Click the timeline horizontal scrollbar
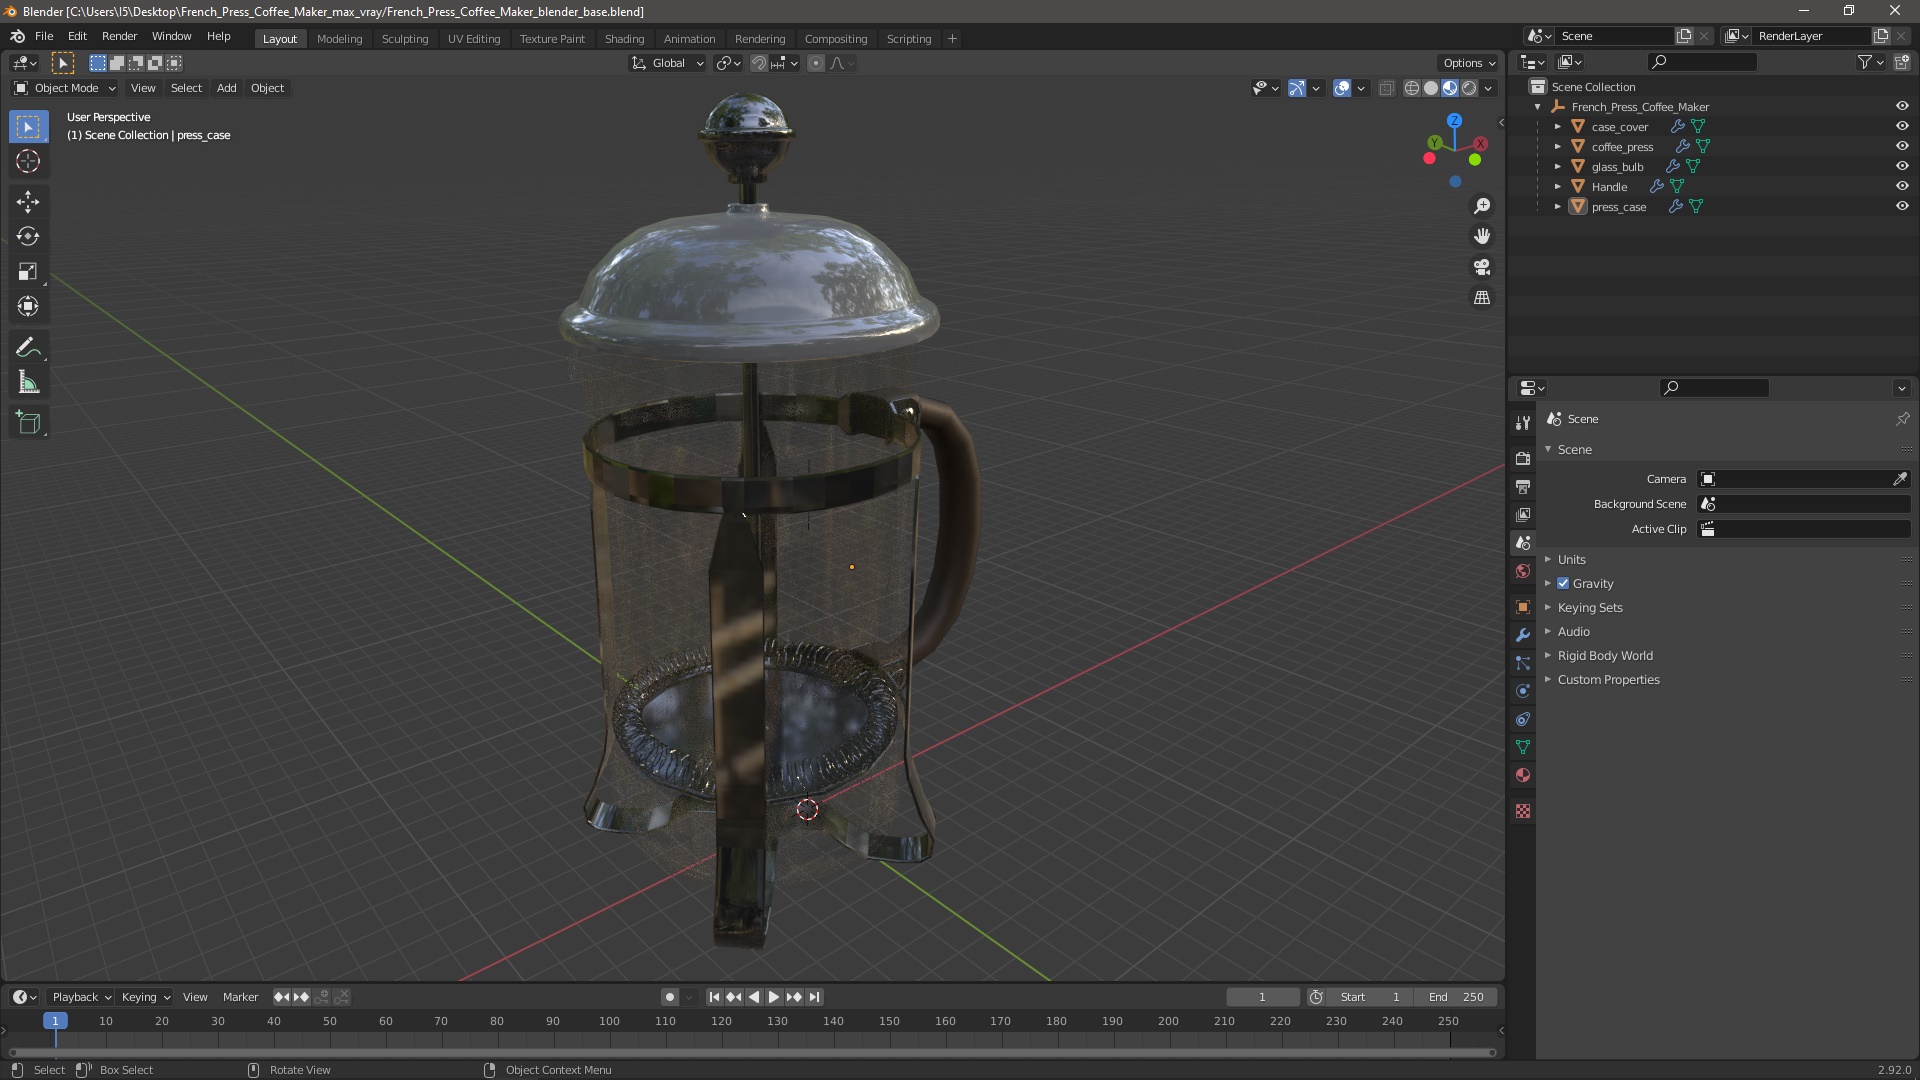 [x=750, y=1052]
